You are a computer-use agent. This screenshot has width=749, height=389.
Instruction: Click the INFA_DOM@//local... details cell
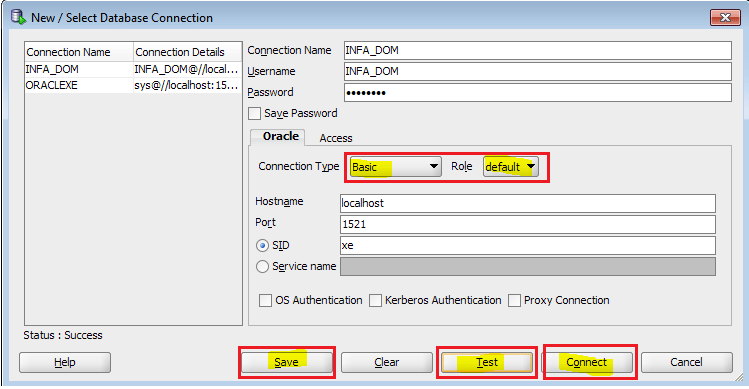[187, 69]
